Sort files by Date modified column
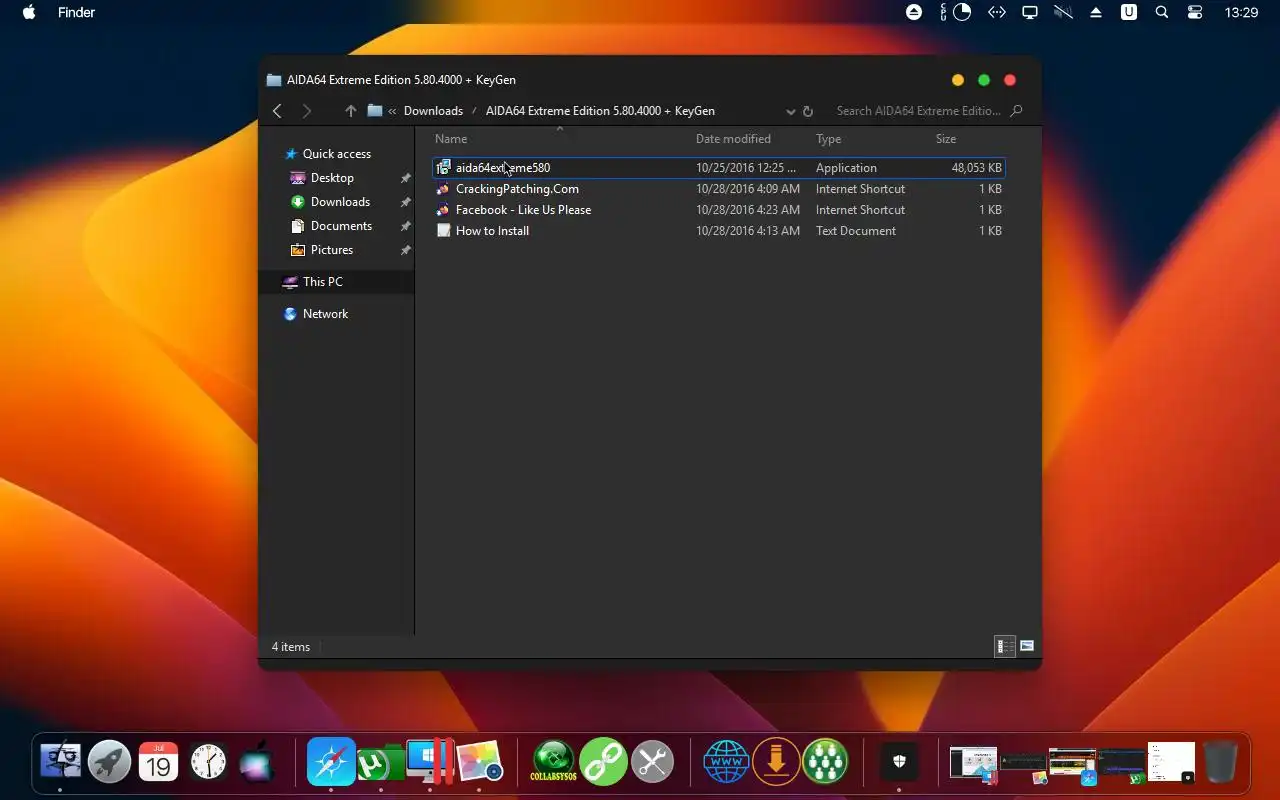The image size is (1280, 800). pyautogui.click(x=733, y=139)
